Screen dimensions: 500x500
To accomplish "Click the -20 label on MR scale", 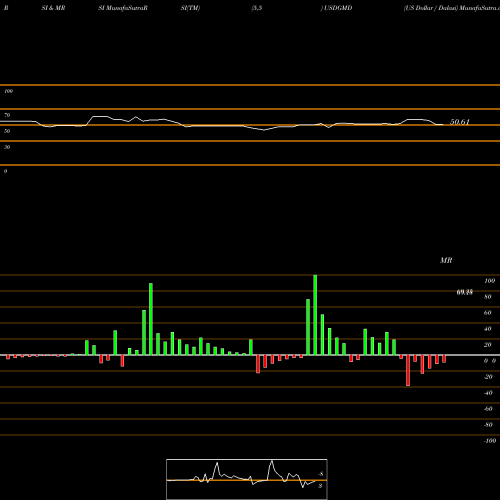I will (x=488, y=377).
